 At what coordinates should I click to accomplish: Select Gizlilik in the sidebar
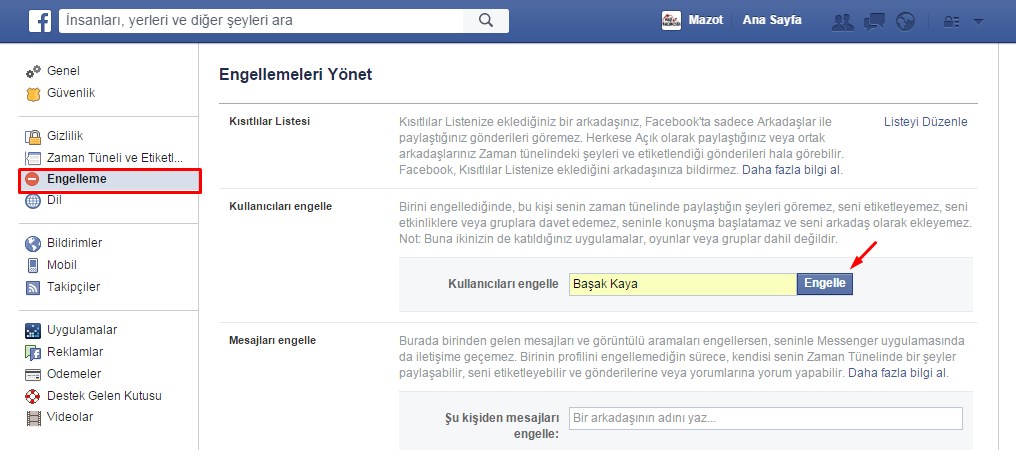point(67,135)
